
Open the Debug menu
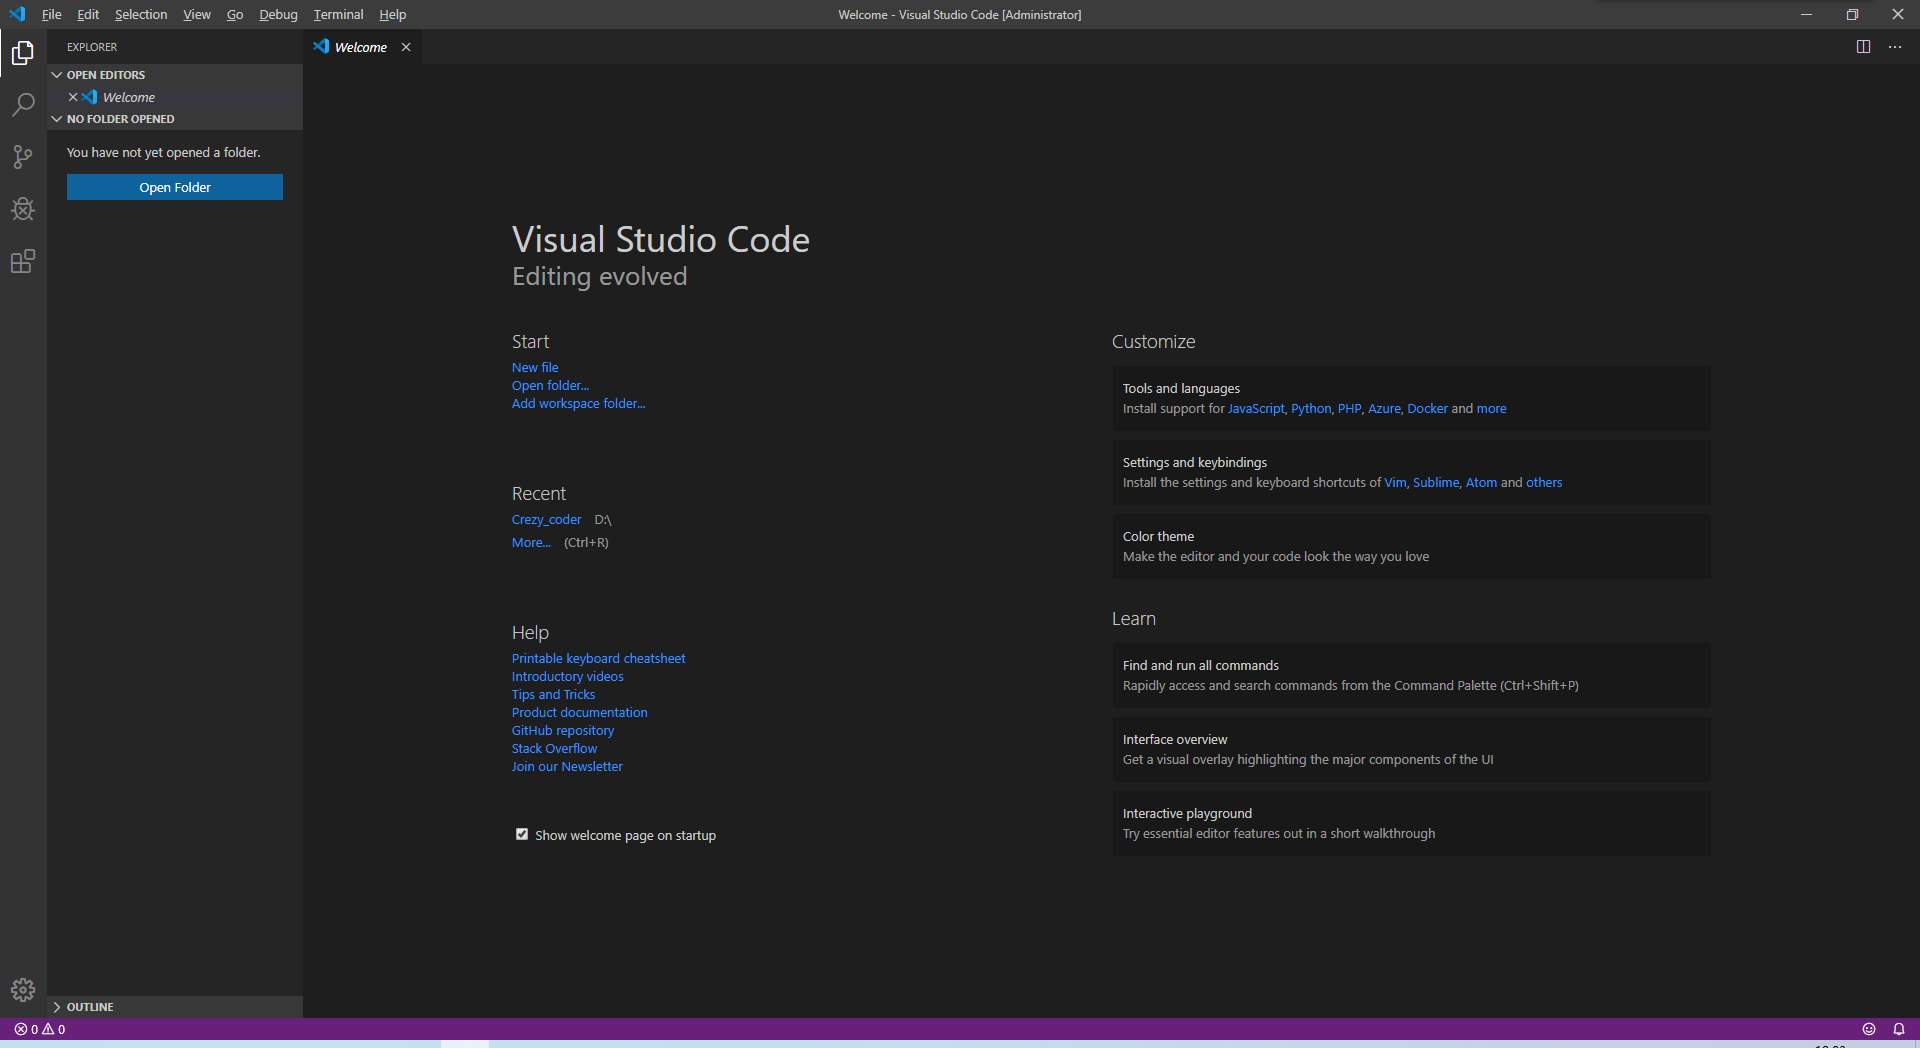[278, 14]
